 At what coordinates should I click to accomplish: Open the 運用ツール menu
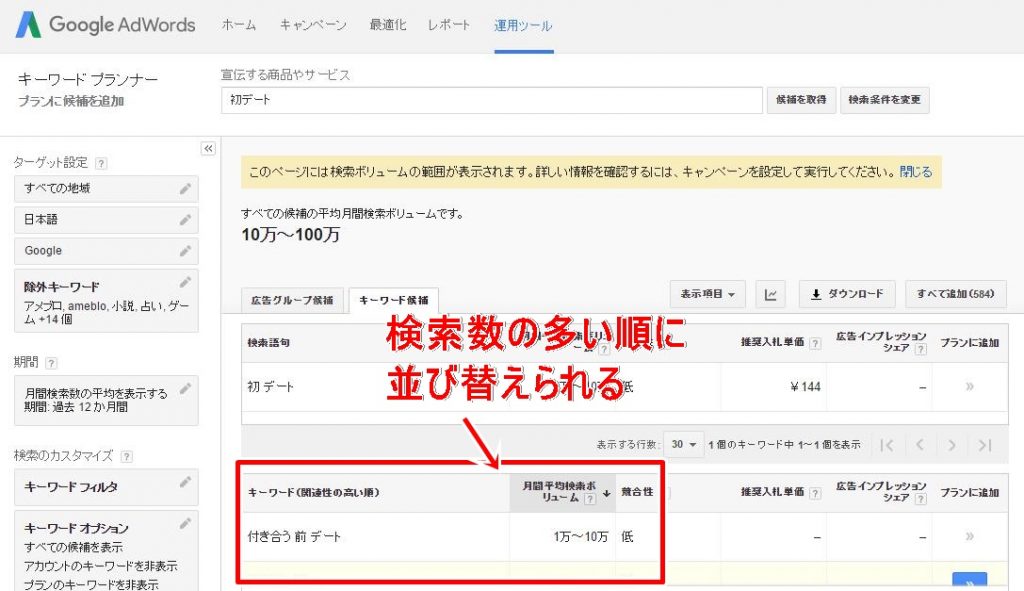click(x=523, y=25)
